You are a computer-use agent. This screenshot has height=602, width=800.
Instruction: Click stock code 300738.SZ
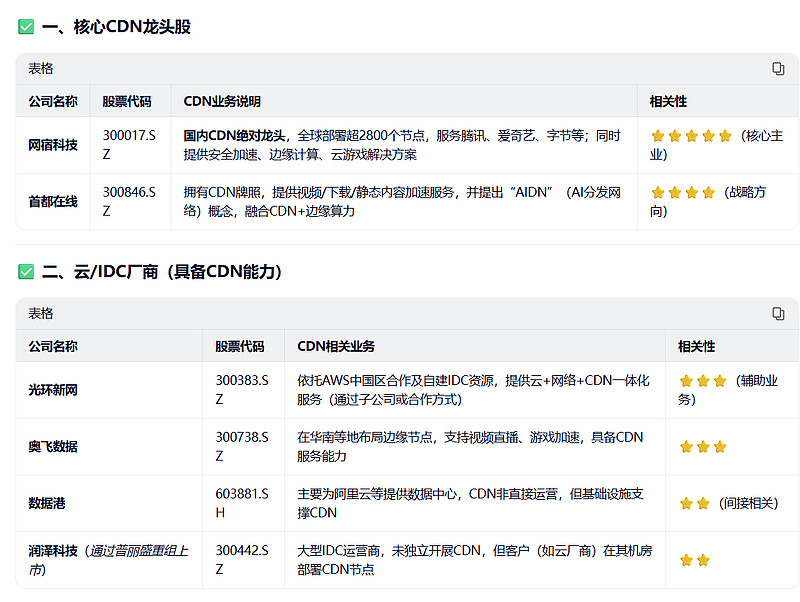242,446
